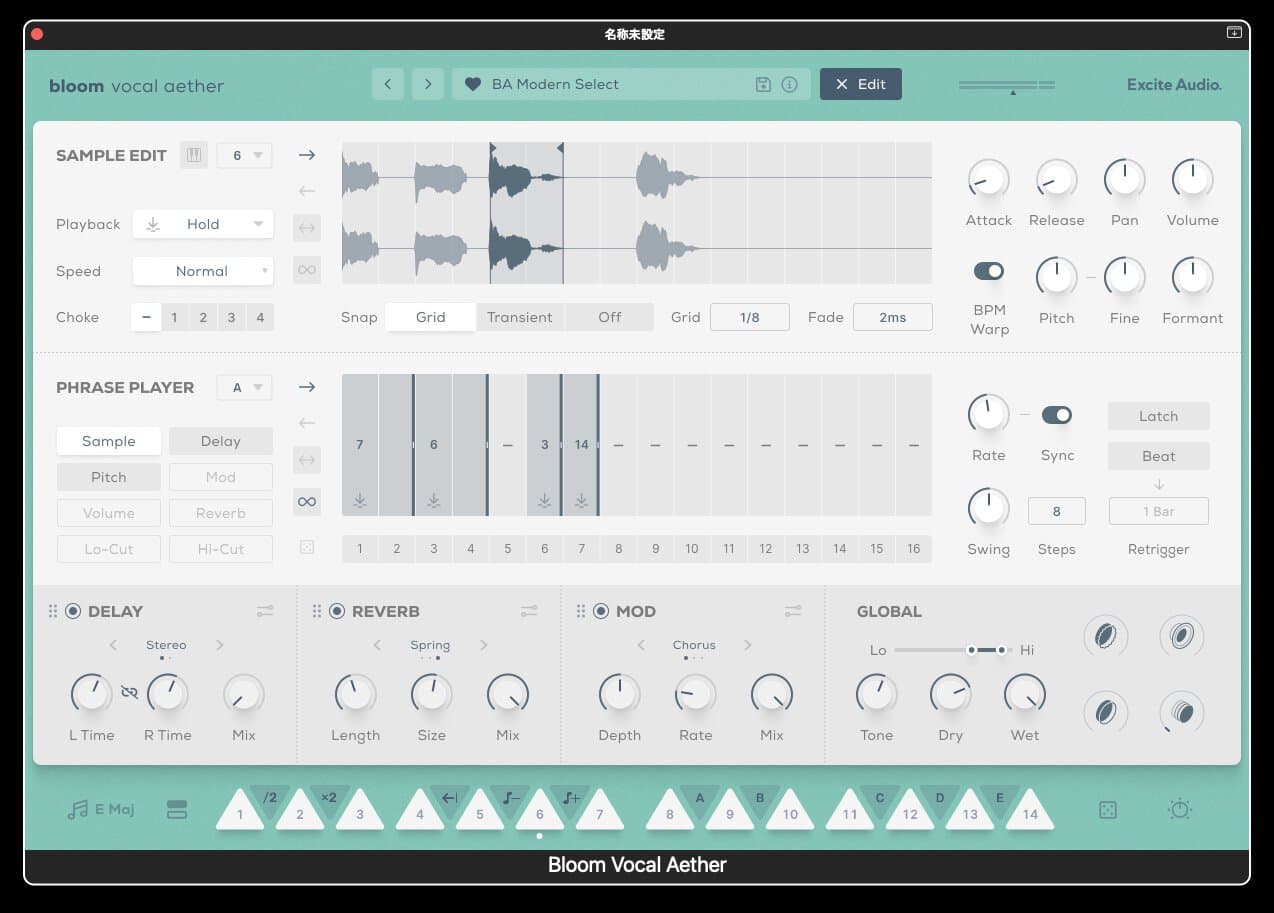Screen dimensions: 1274x913
Task: Go to the next preset
Action: [x=428, y=84]
